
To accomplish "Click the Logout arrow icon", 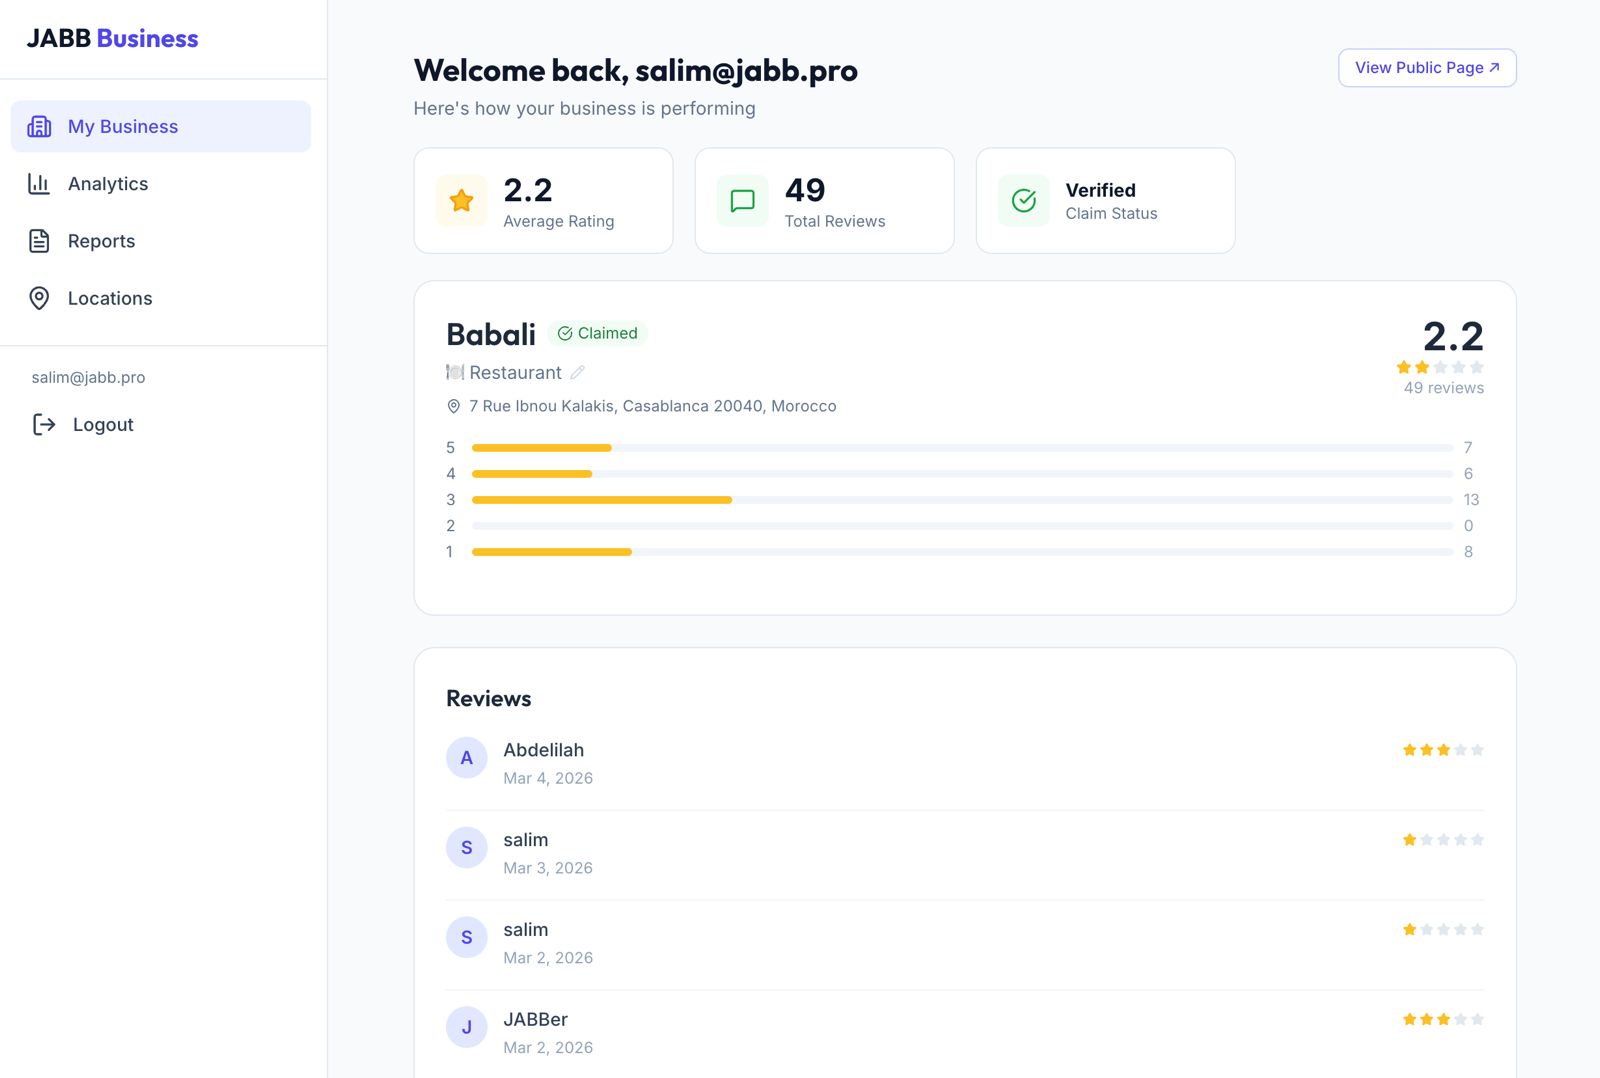I will pyautogui.click(x=43, y=424).
